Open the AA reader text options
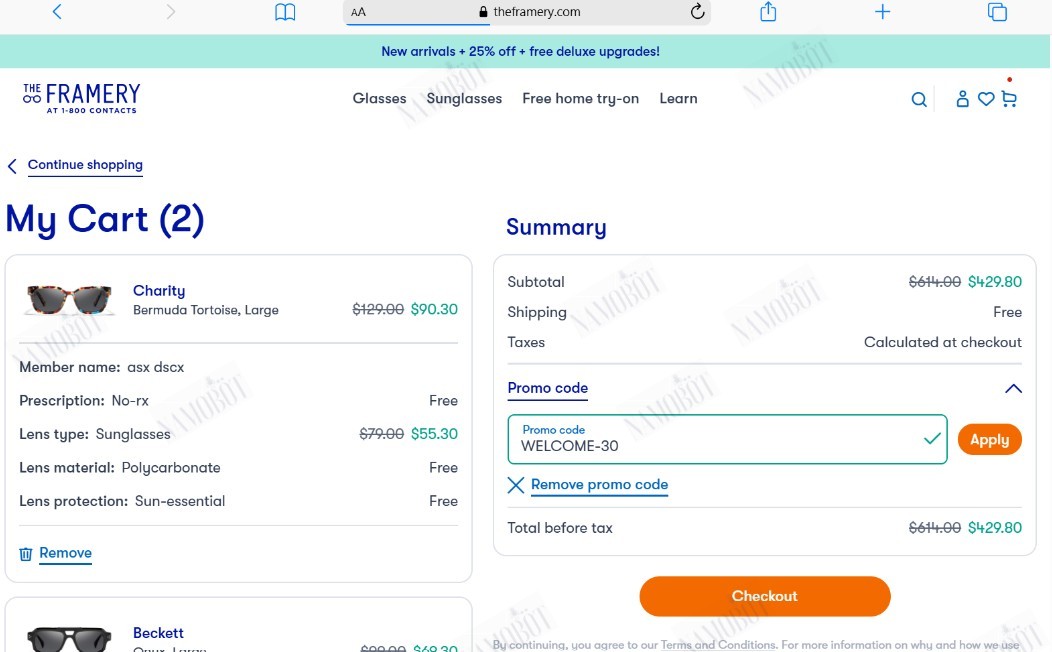 pos(358,12)
